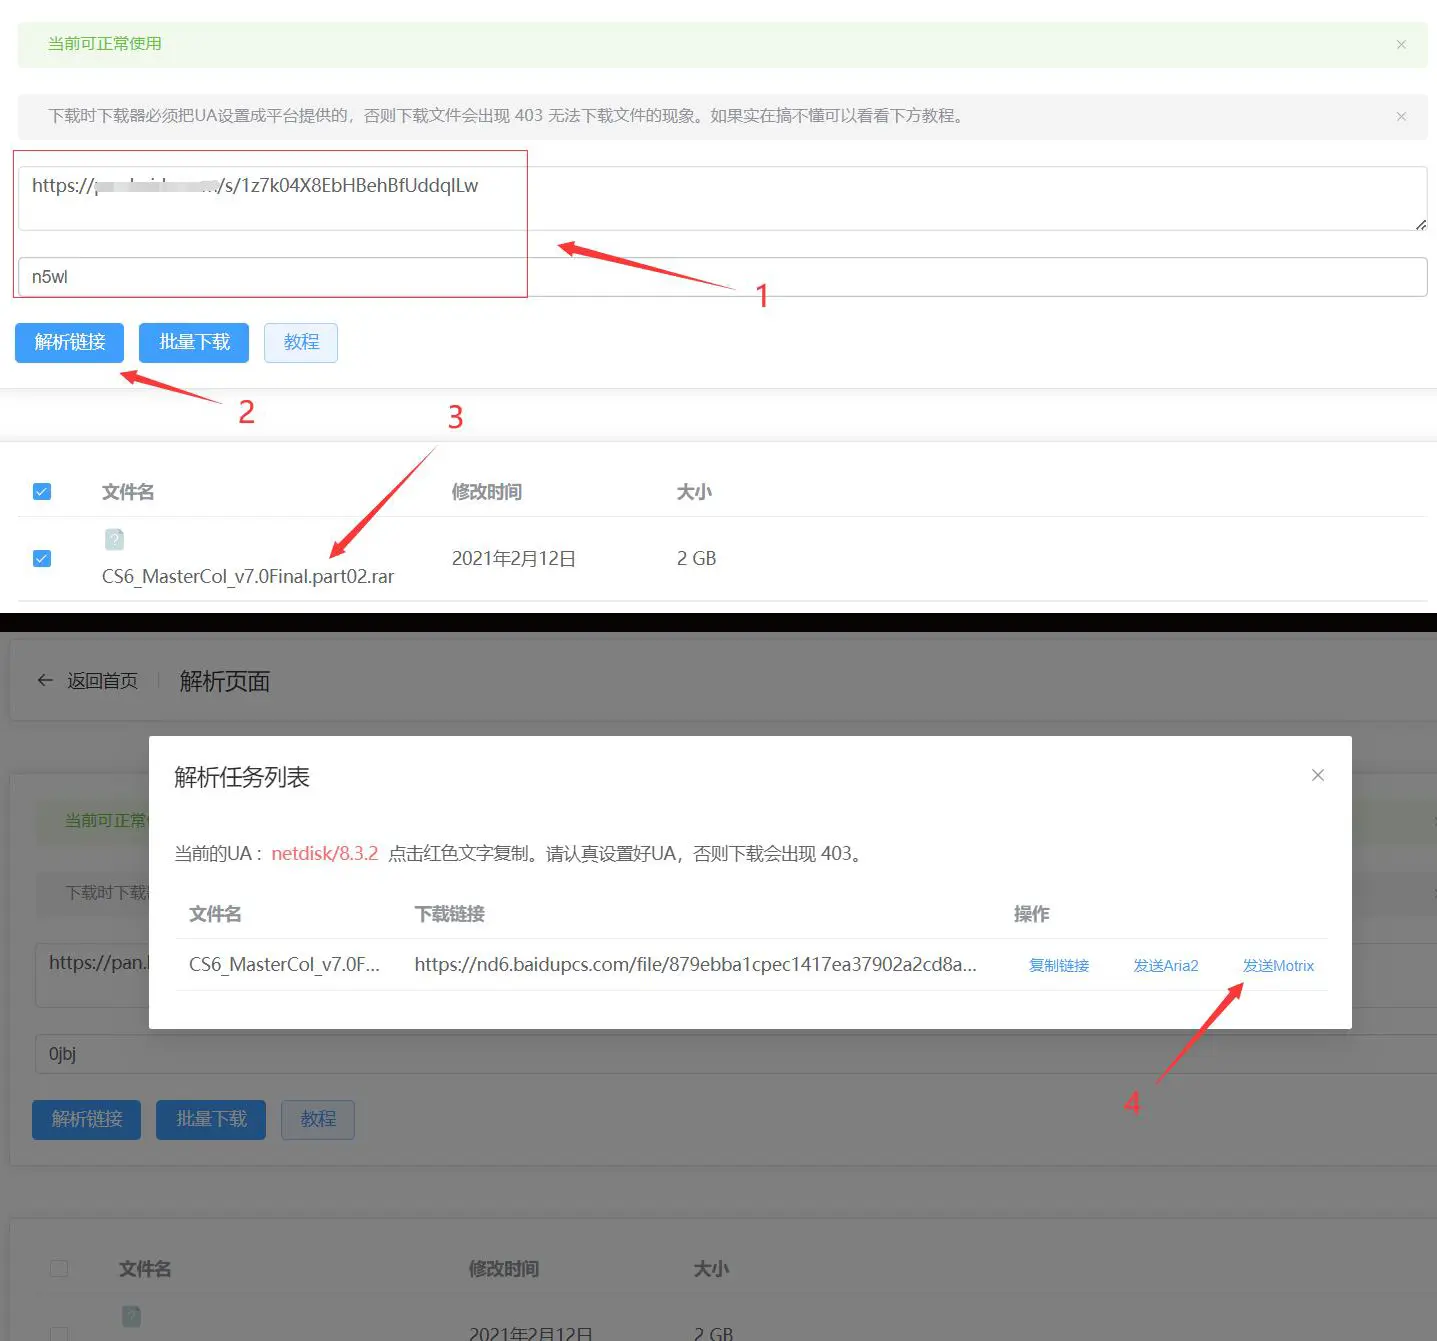Click the 发送Aria2 action link

[x=1166, y=965]
